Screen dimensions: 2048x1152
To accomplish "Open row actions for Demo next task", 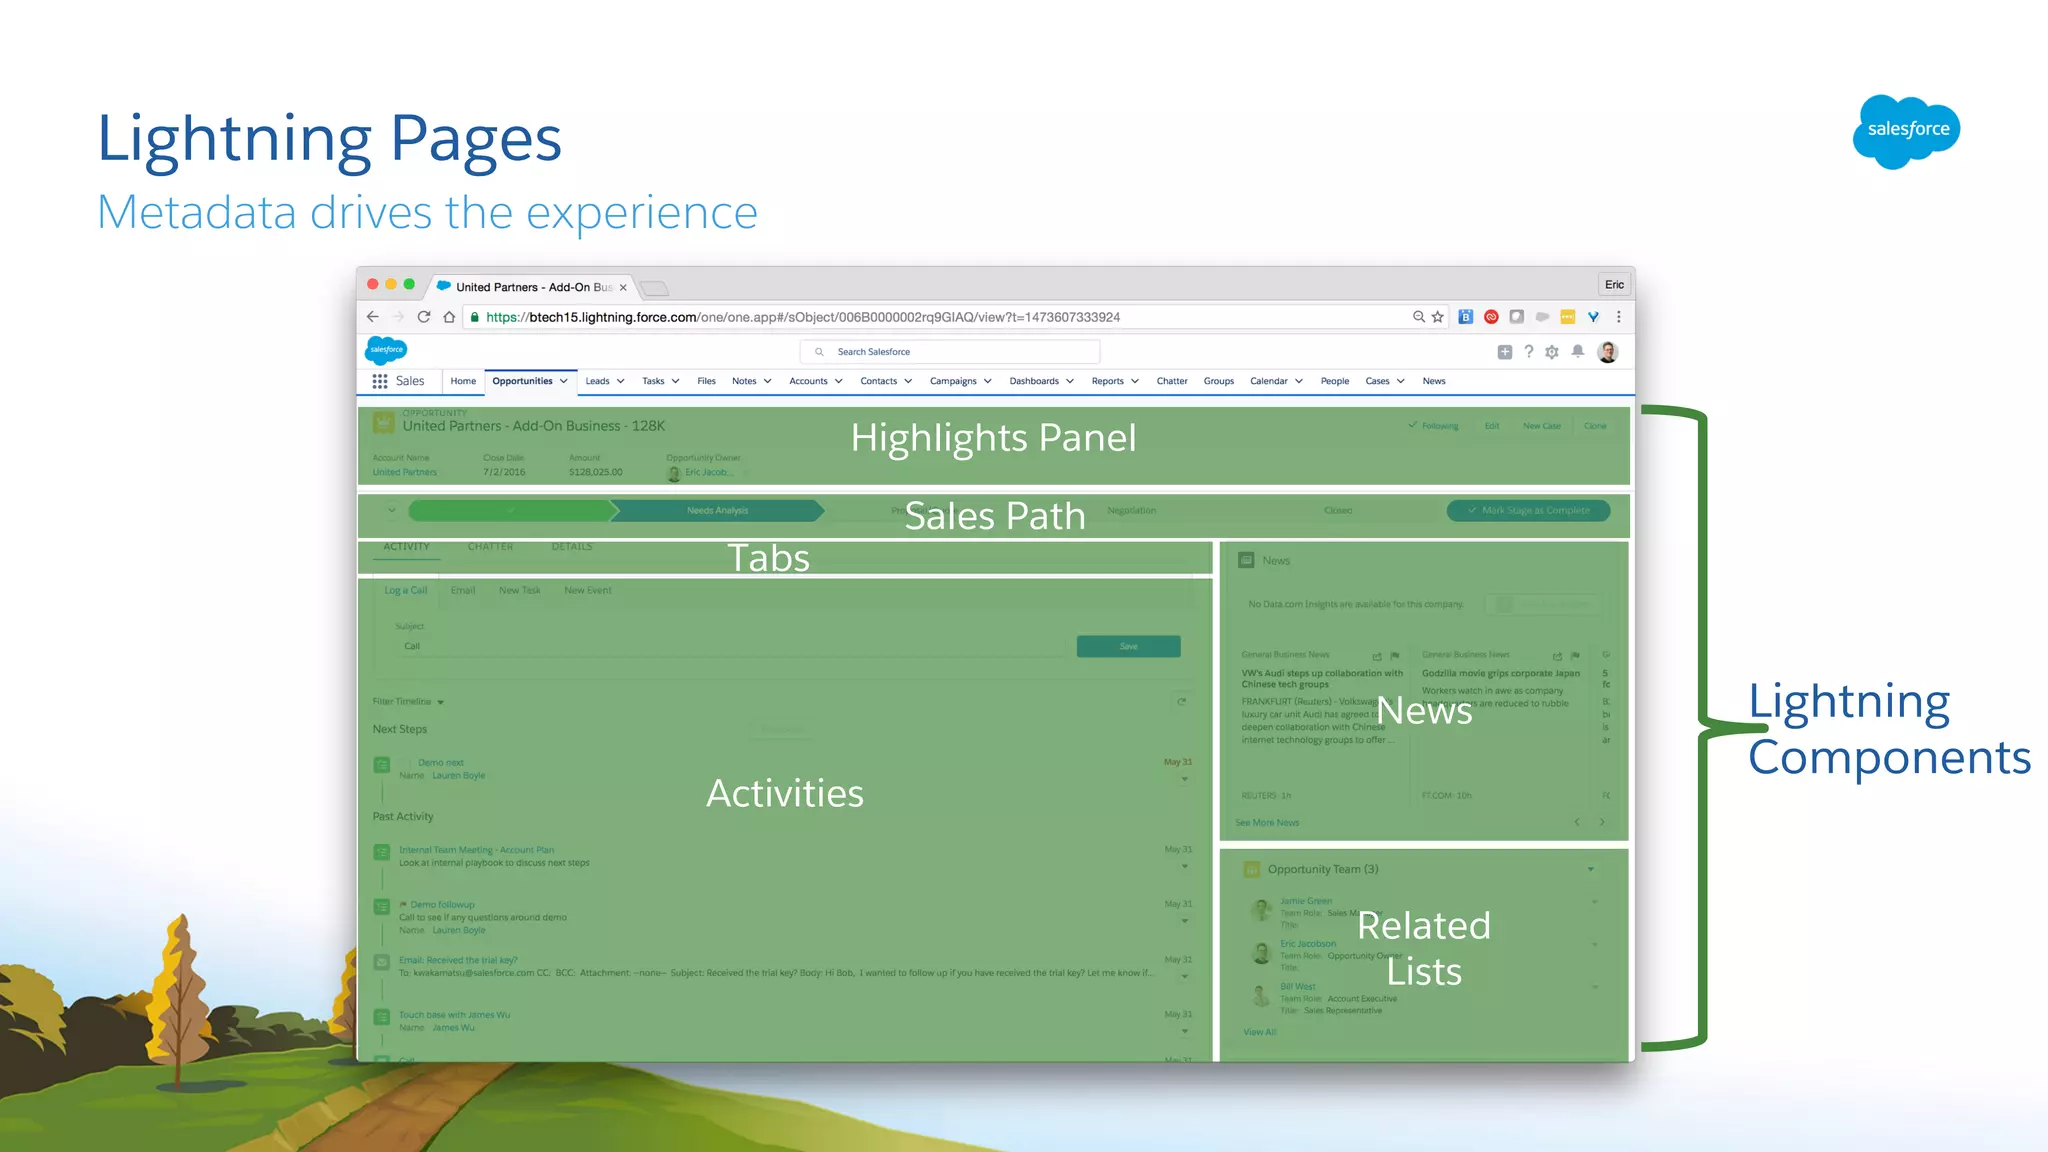I will (x=1185, y=780).
